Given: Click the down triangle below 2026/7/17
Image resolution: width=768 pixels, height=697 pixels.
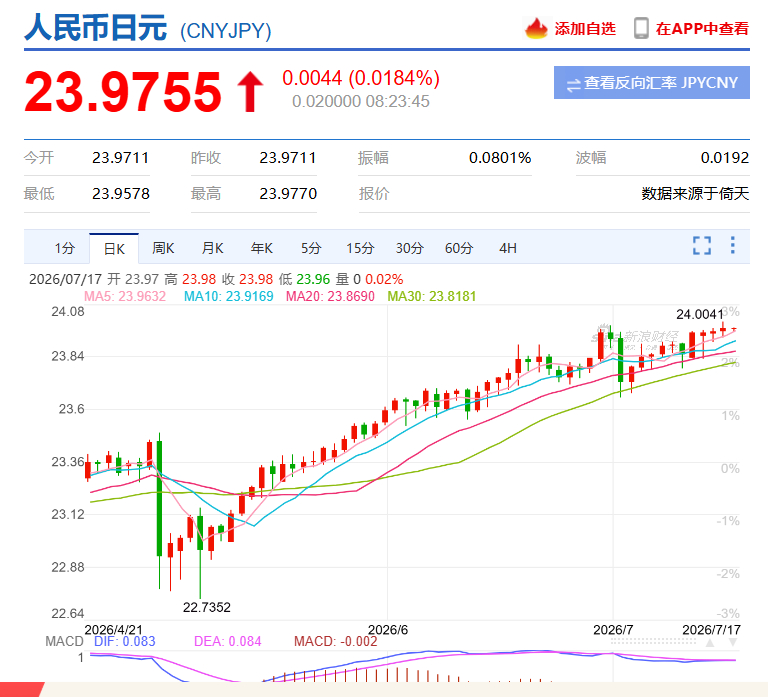Looking at the screenshot, I should coord(733,643).
